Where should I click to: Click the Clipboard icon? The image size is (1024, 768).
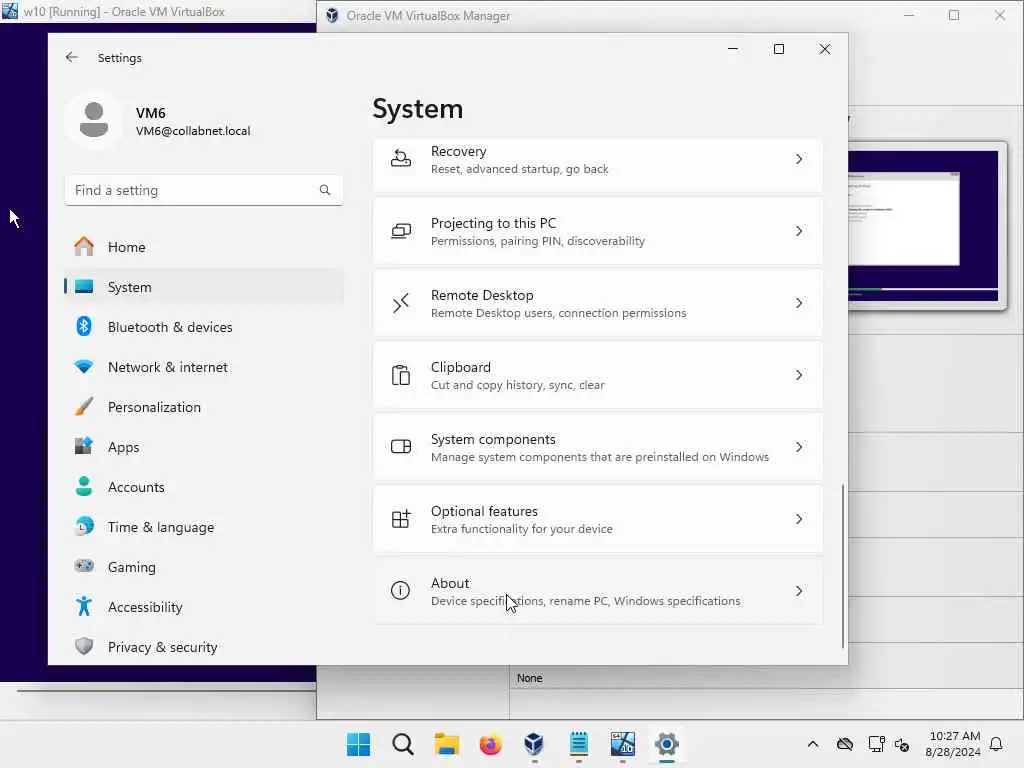coord(400,375)
